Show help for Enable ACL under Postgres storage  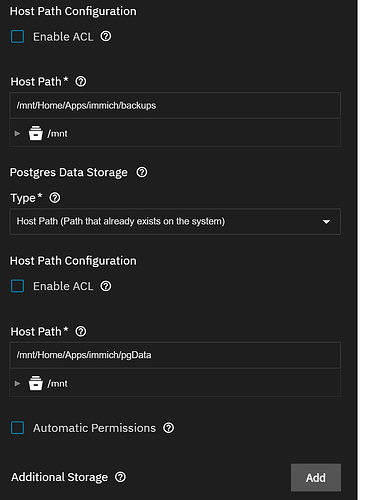tap(106, 286)
